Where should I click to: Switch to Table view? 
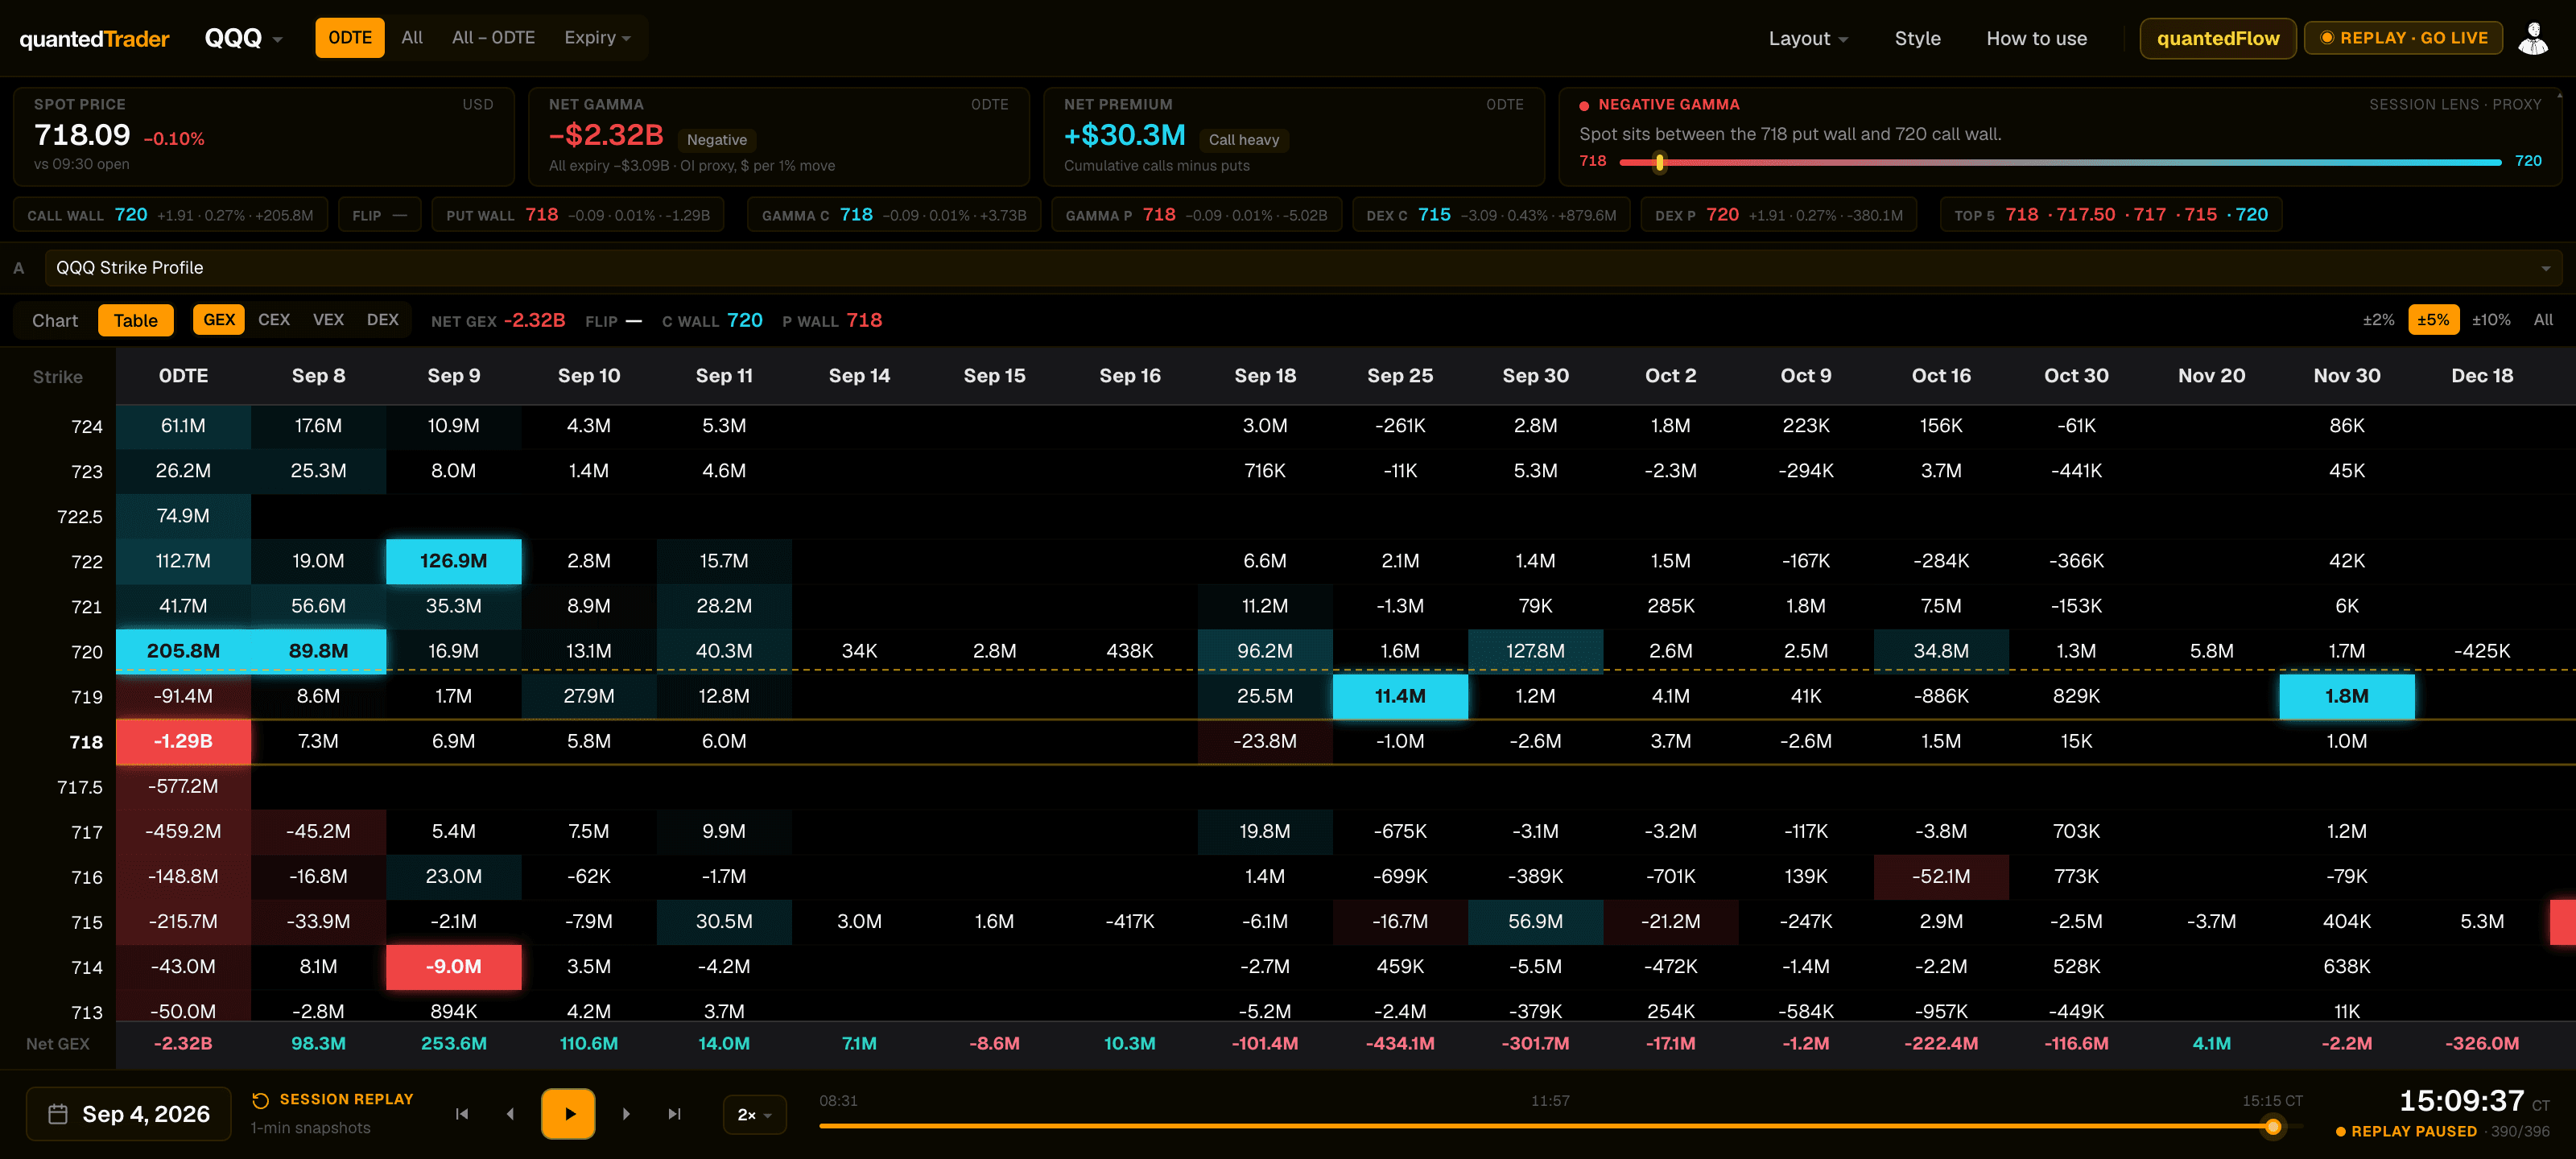click(136, 321)
